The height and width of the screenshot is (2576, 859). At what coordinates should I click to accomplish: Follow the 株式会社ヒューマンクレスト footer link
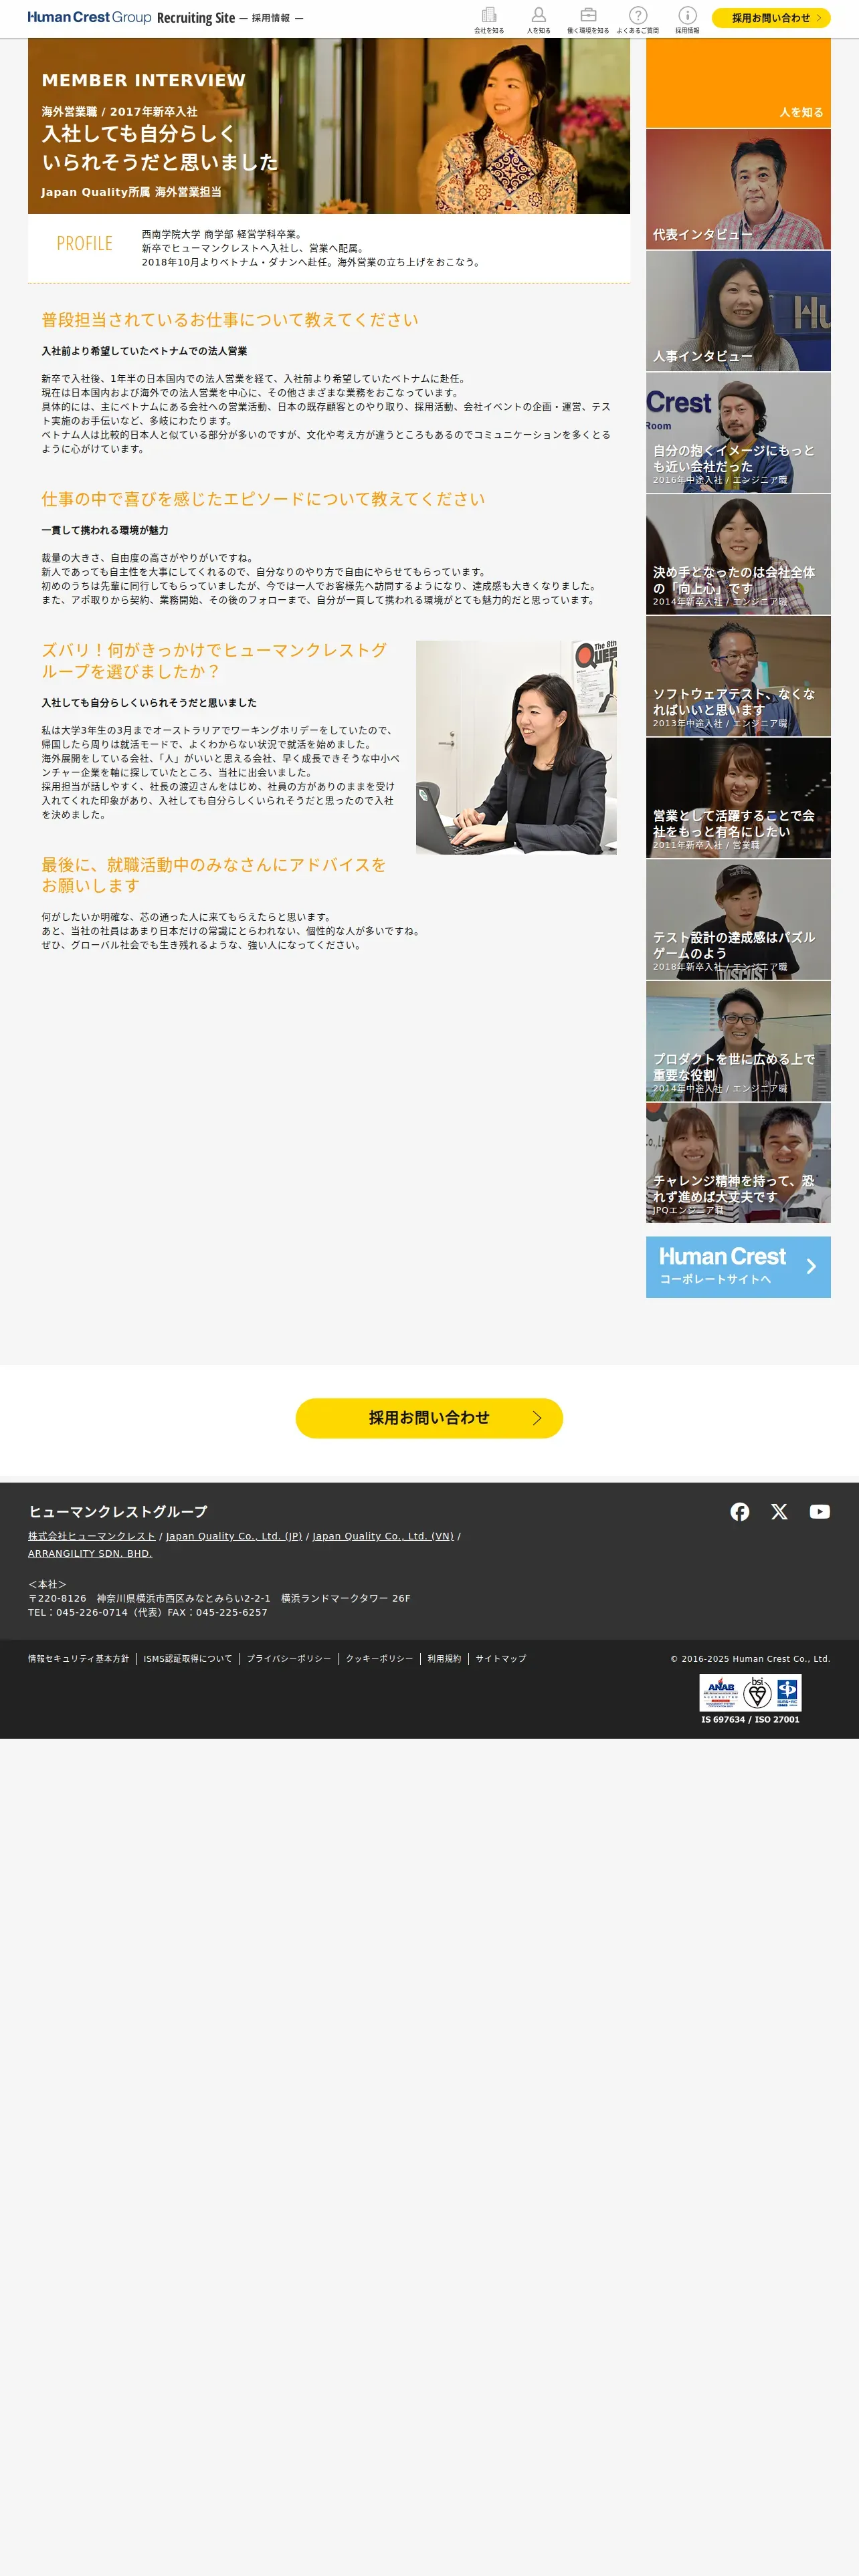tap(92, 1536)
